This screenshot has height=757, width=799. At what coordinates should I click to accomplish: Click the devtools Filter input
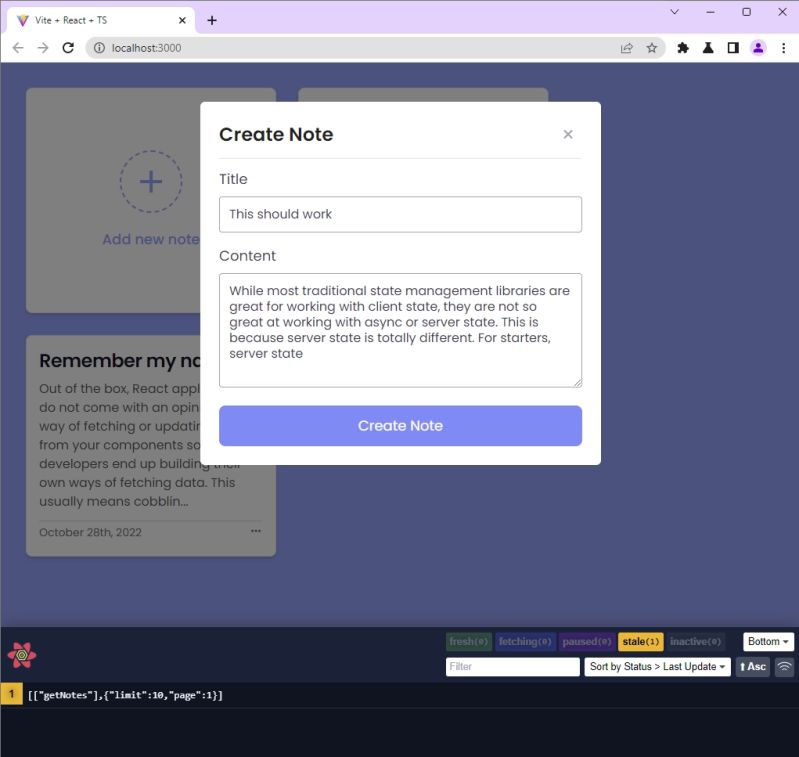(513, 667)
